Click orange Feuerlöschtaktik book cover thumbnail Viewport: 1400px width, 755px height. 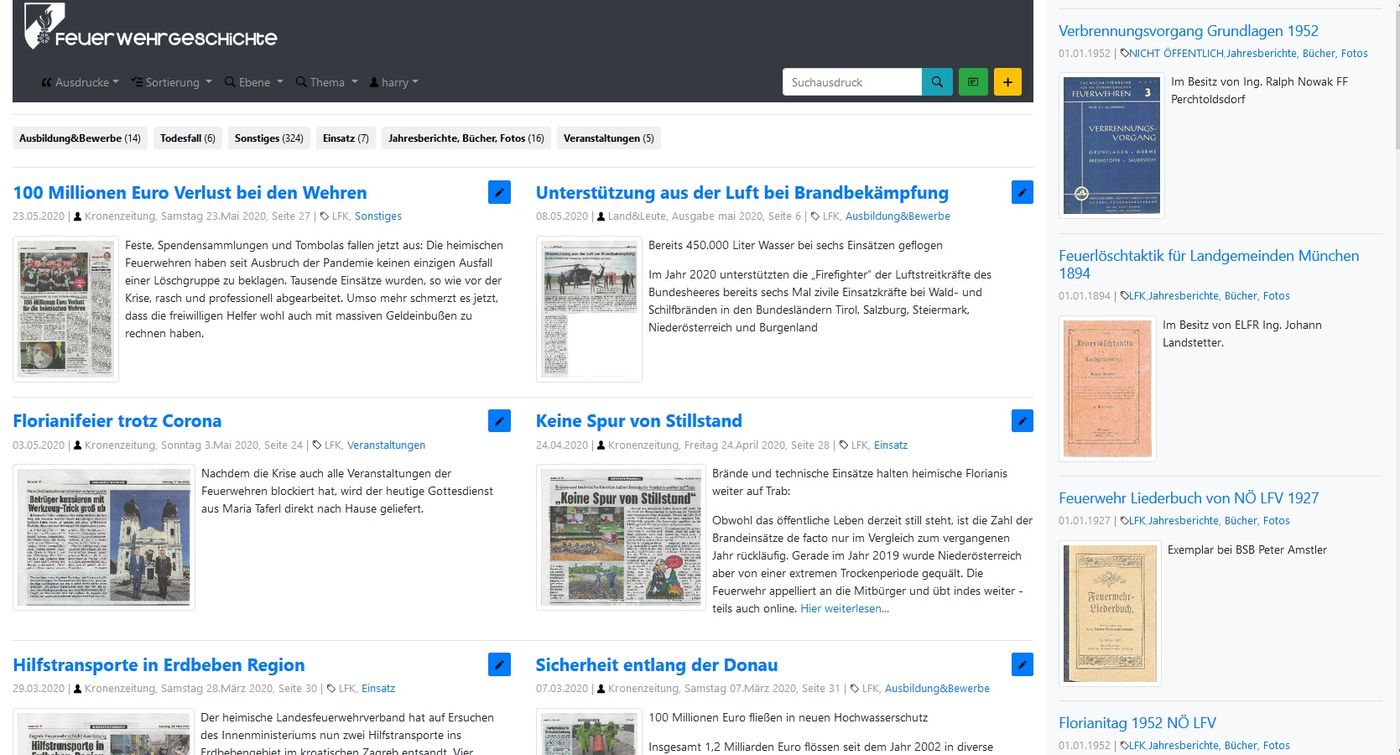point(1108,389)
